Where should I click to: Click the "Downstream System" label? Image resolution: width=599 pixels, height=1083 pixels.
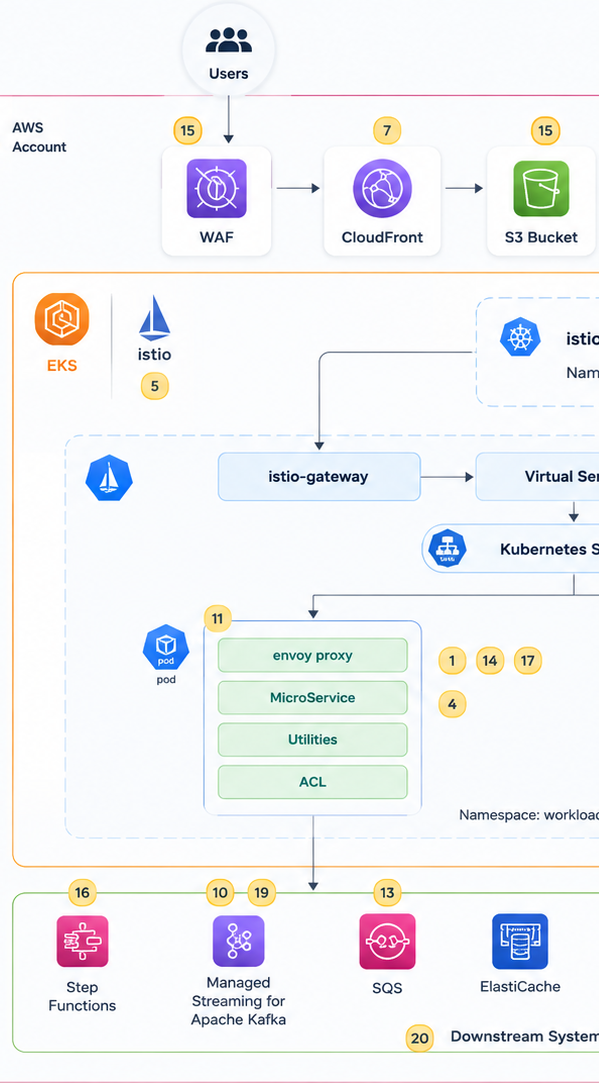(524, 1037)
